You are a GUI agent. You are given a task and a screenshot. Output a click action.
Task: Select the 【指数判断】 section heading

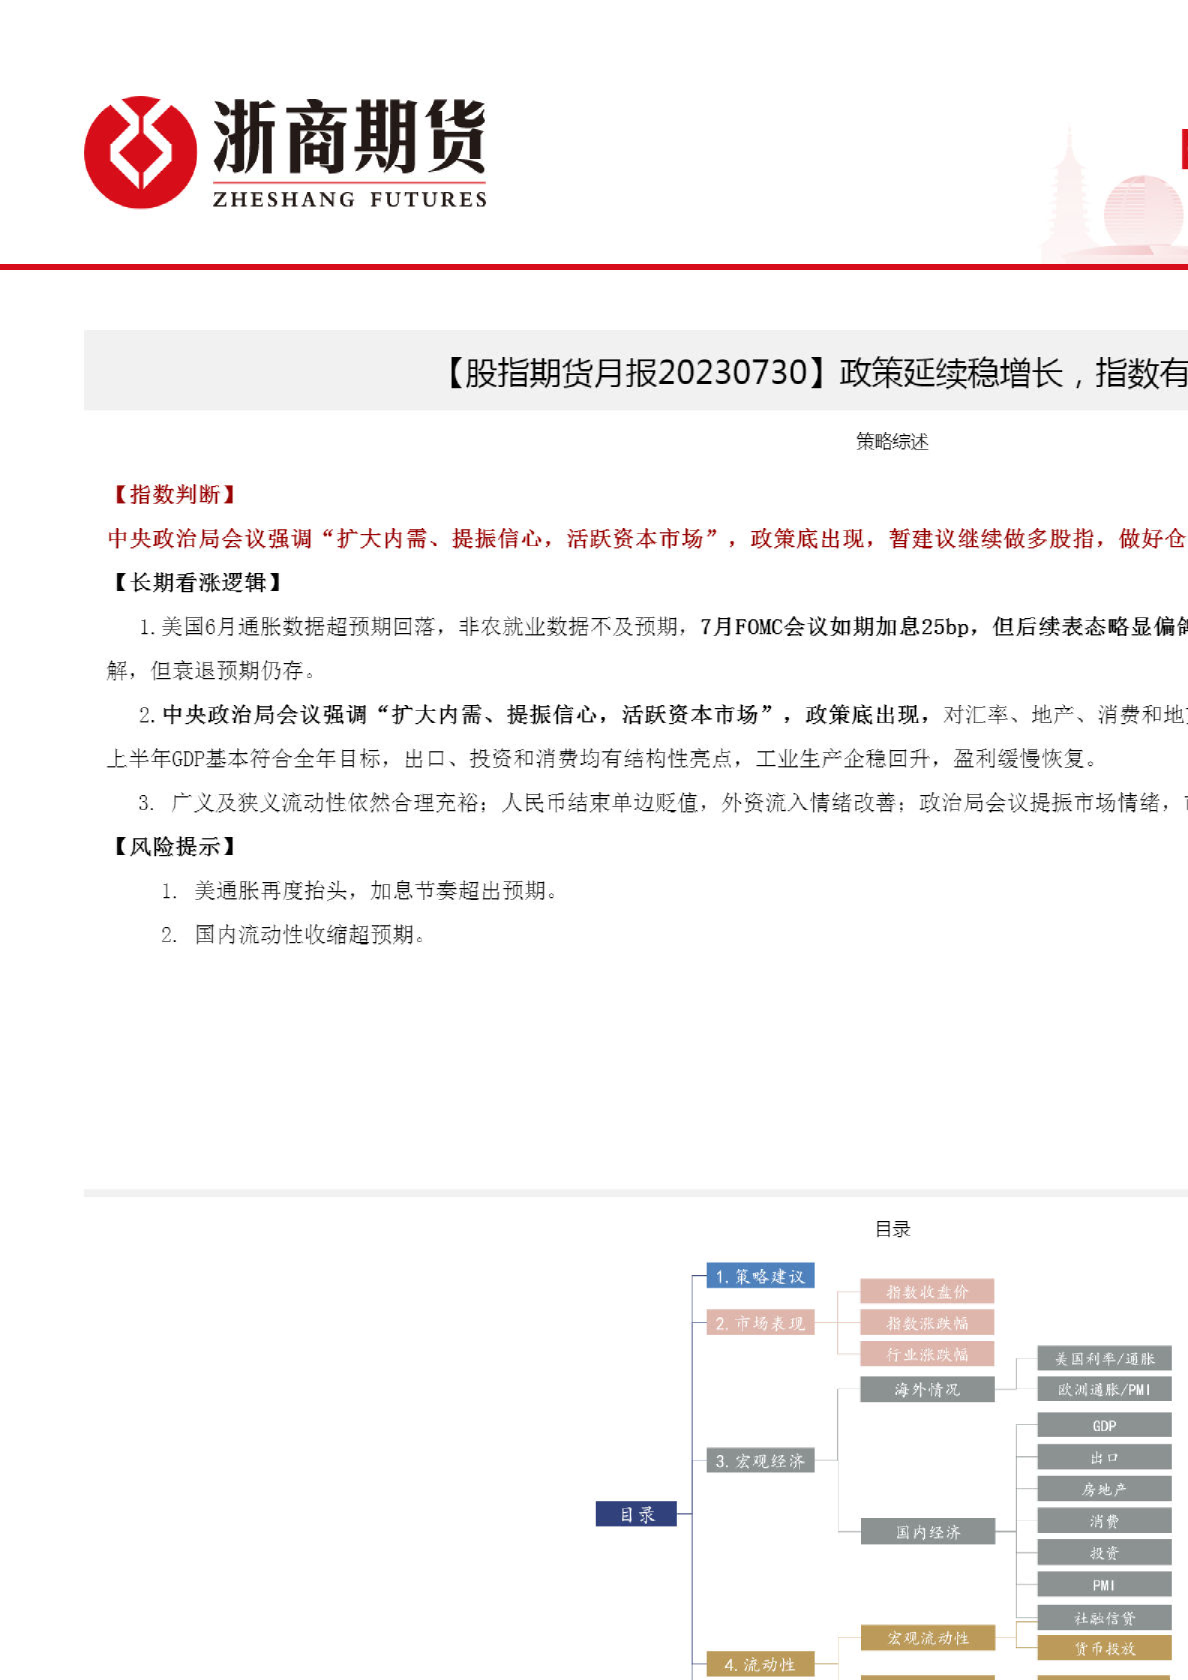[x=174, y=494]
